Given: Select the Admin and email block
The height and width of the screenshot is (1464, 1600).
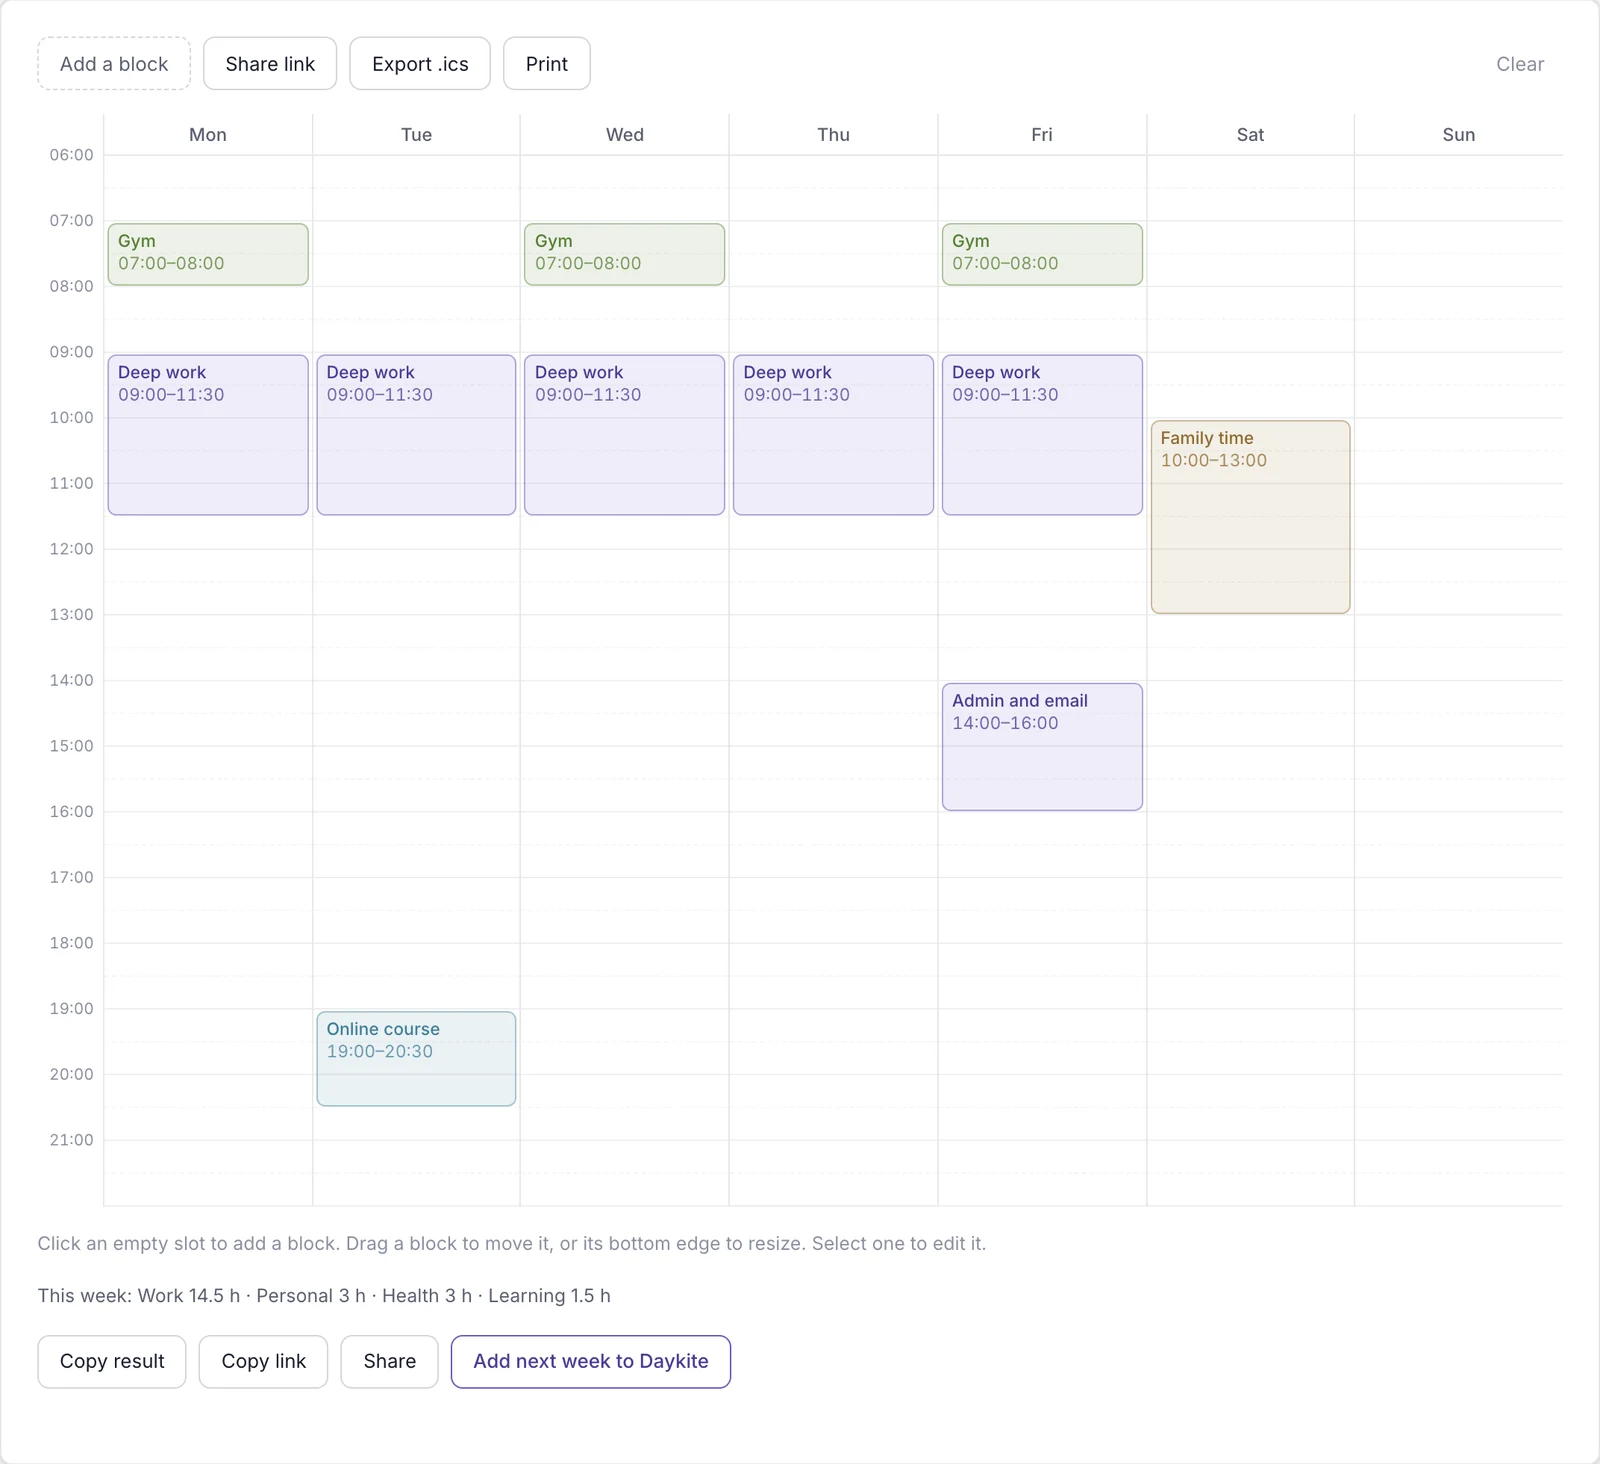Looking at the screenshot, I should [1042, 747].
